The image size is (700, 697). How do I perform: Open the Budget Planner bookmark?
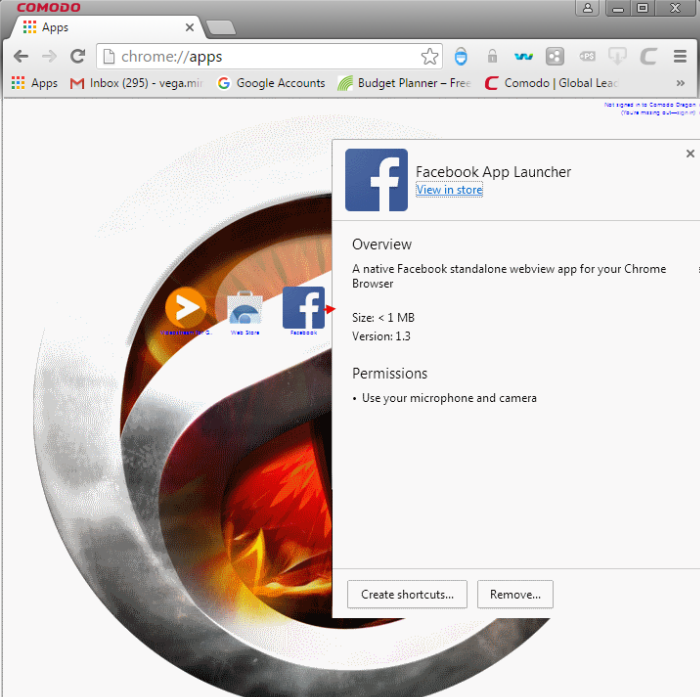[404, 83]
